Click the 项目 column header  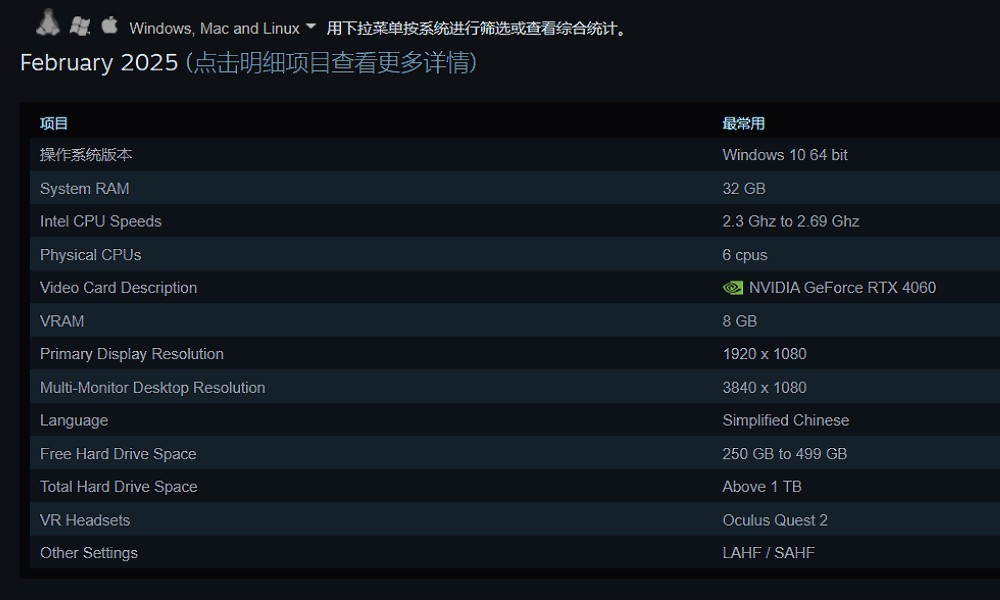pos(49,123)
